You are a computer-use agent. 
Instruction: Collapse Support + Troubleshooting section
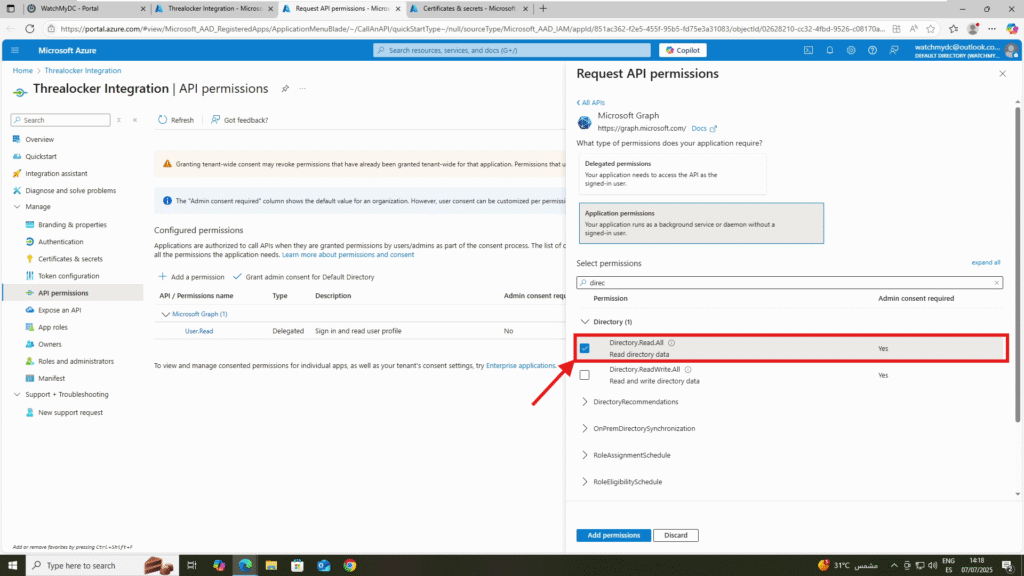[x=17, y=395]
